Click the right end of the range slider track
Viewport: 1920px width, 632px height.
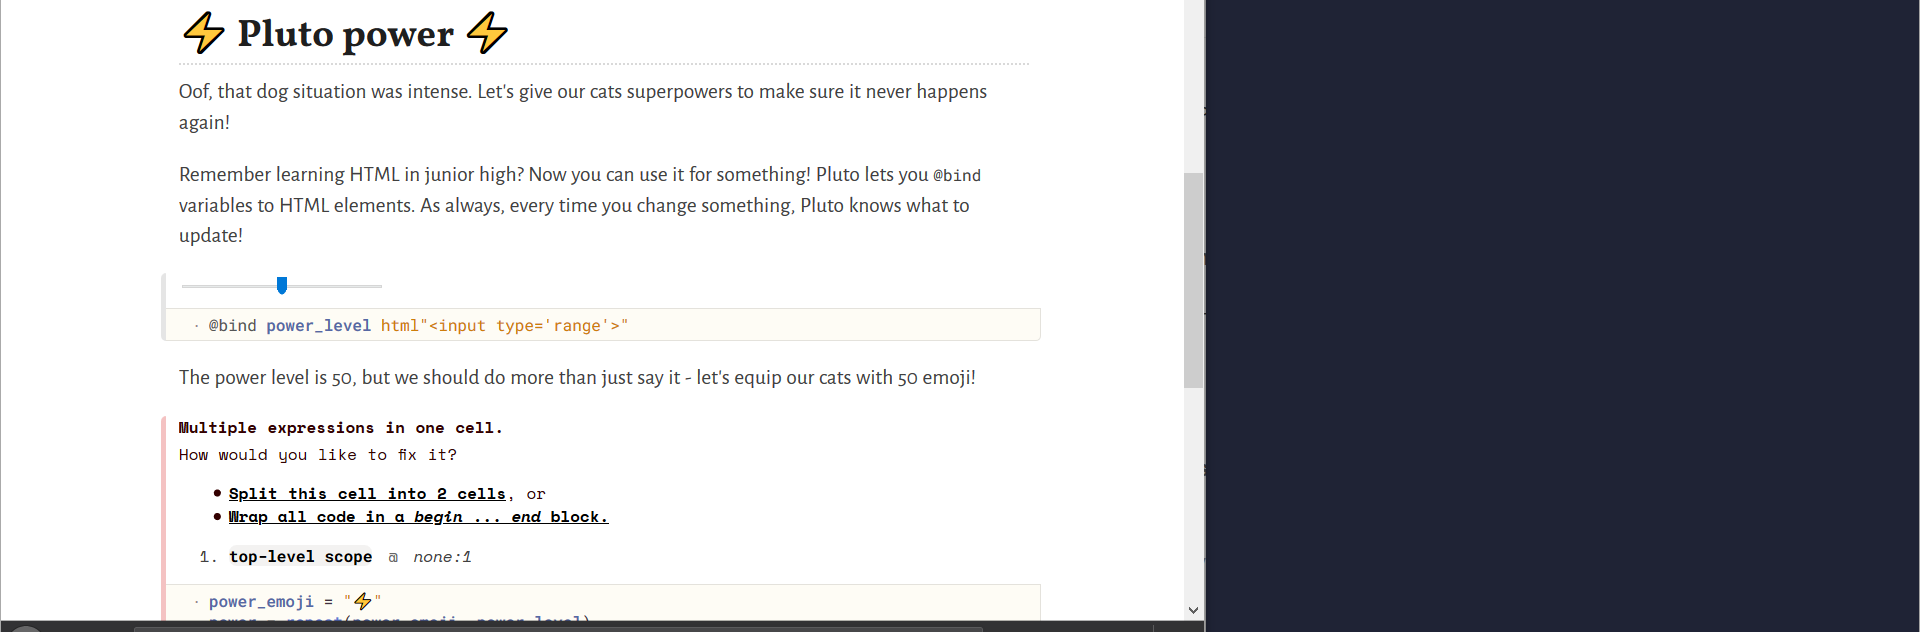(x=378, y=286)
